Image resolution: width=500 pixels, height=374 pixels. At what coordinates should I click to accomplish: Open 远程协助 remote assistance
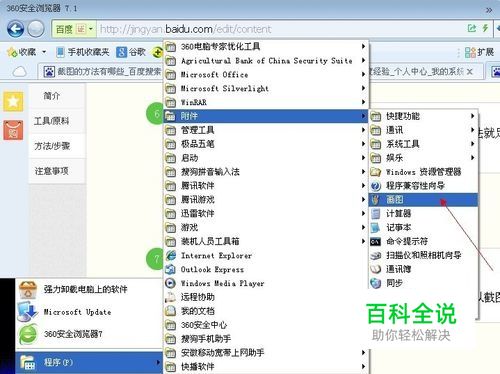[266, 297]
